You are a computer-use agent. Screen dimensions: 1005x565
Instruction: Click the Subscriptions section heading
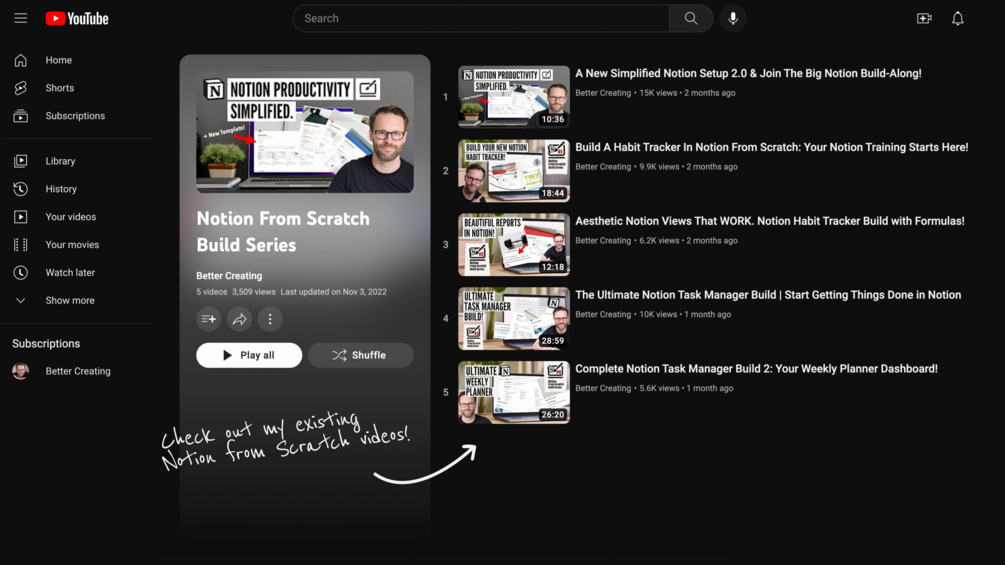point(46,343)
